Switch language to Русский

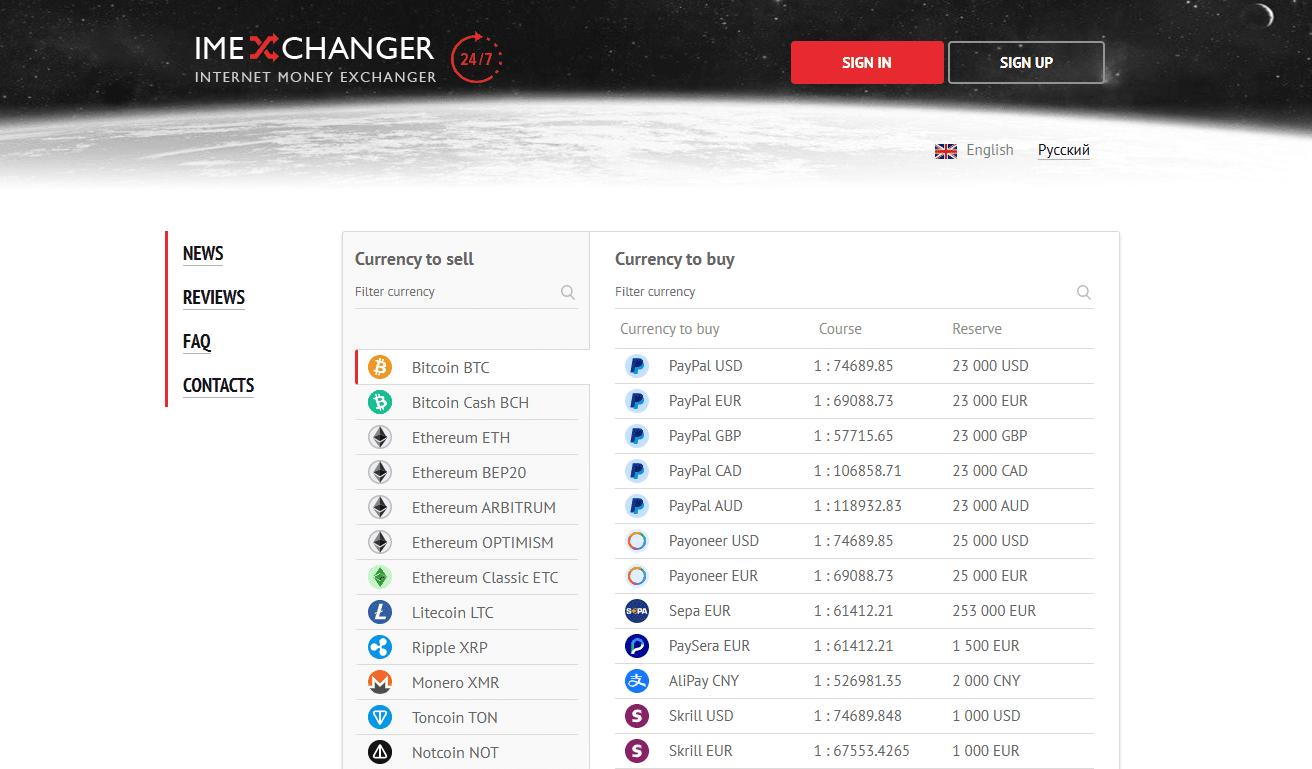tap(1063, 150)
